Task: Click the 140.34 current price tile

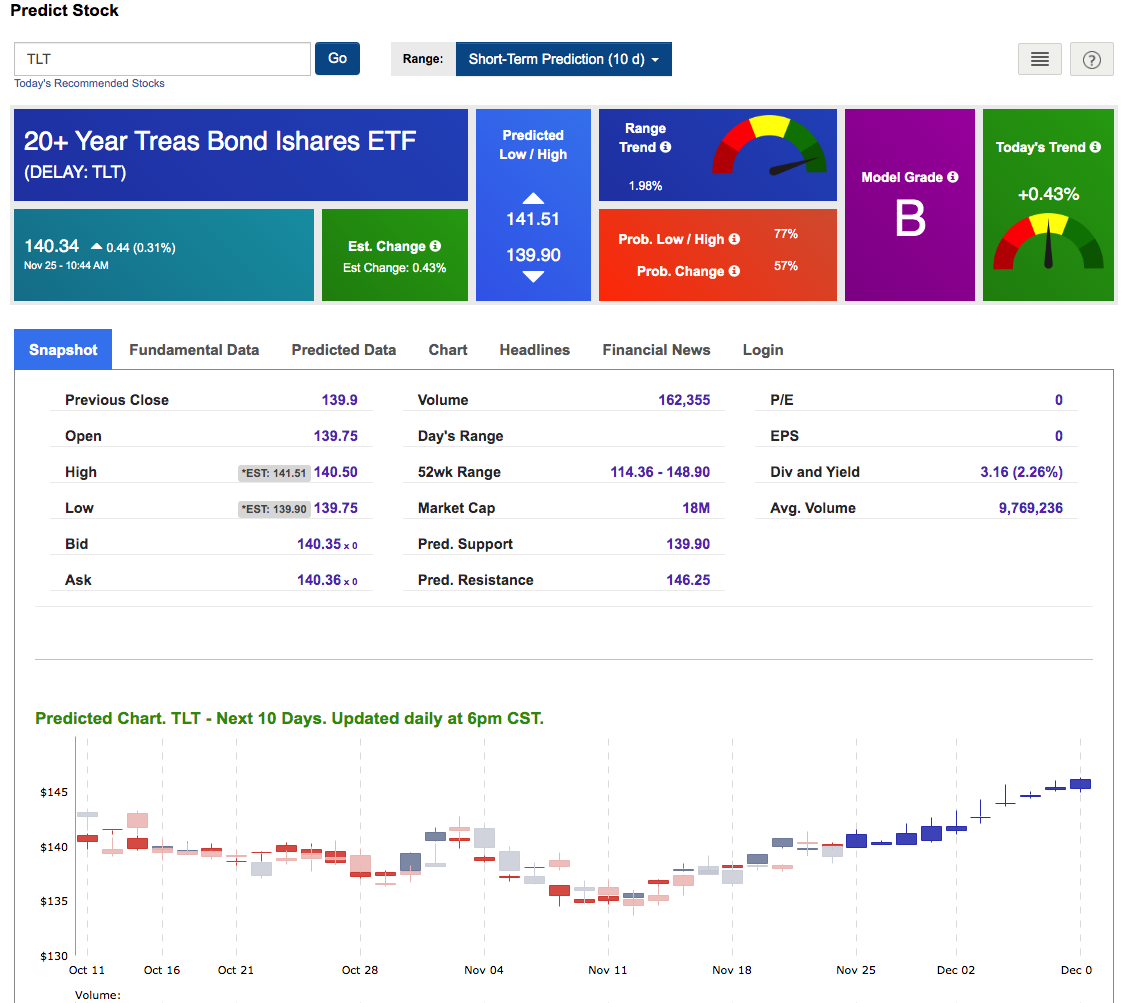Action: pos(164,255)
